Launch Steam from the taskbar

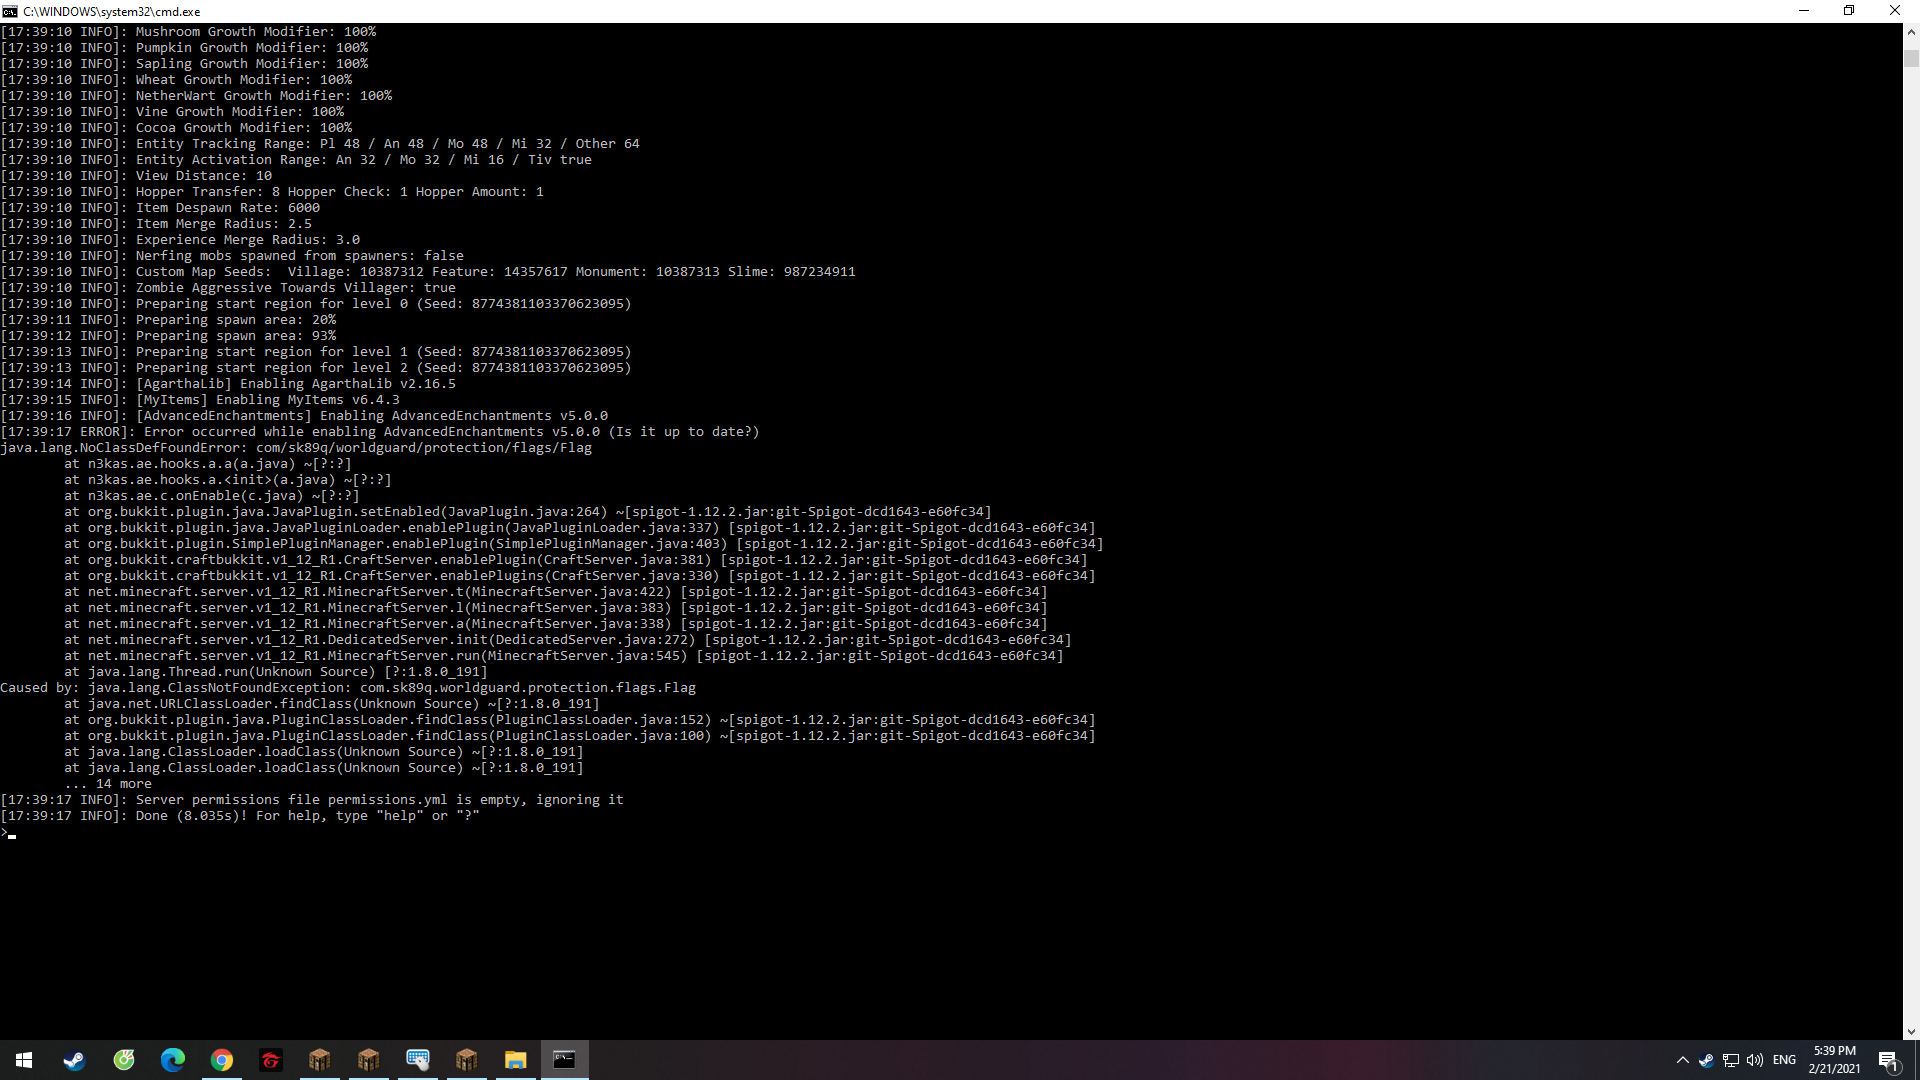pyautogui.click(x=74, y=1060)
